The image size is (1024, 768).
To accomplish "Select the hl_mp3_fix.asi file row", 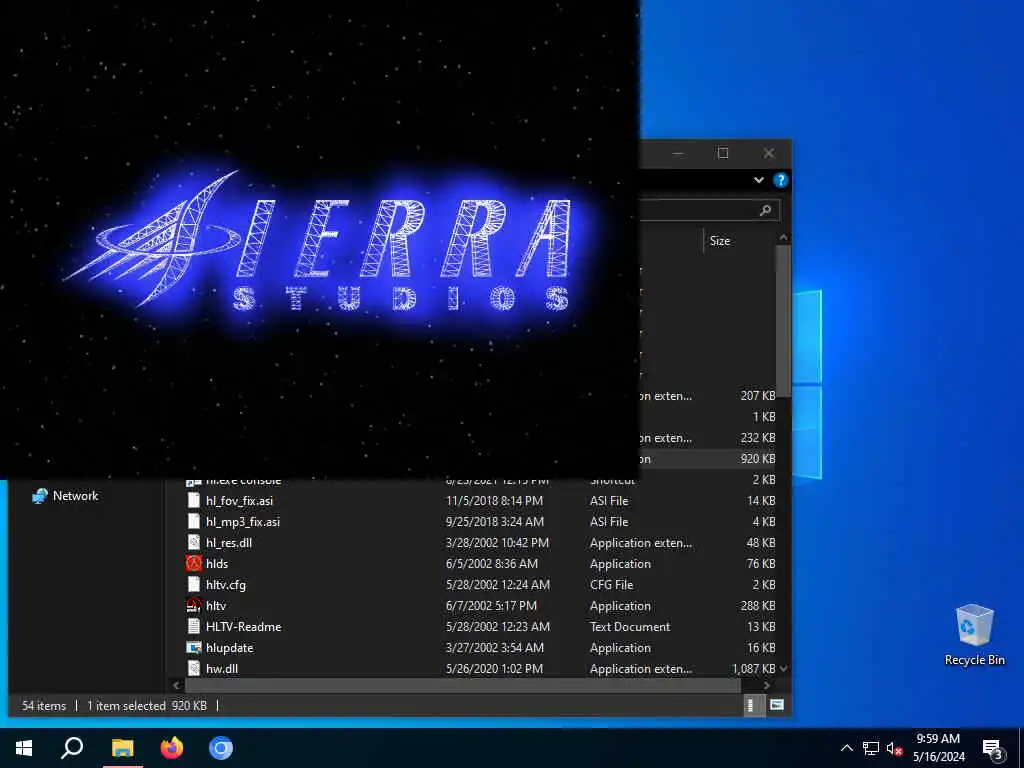I will (481, 522).
